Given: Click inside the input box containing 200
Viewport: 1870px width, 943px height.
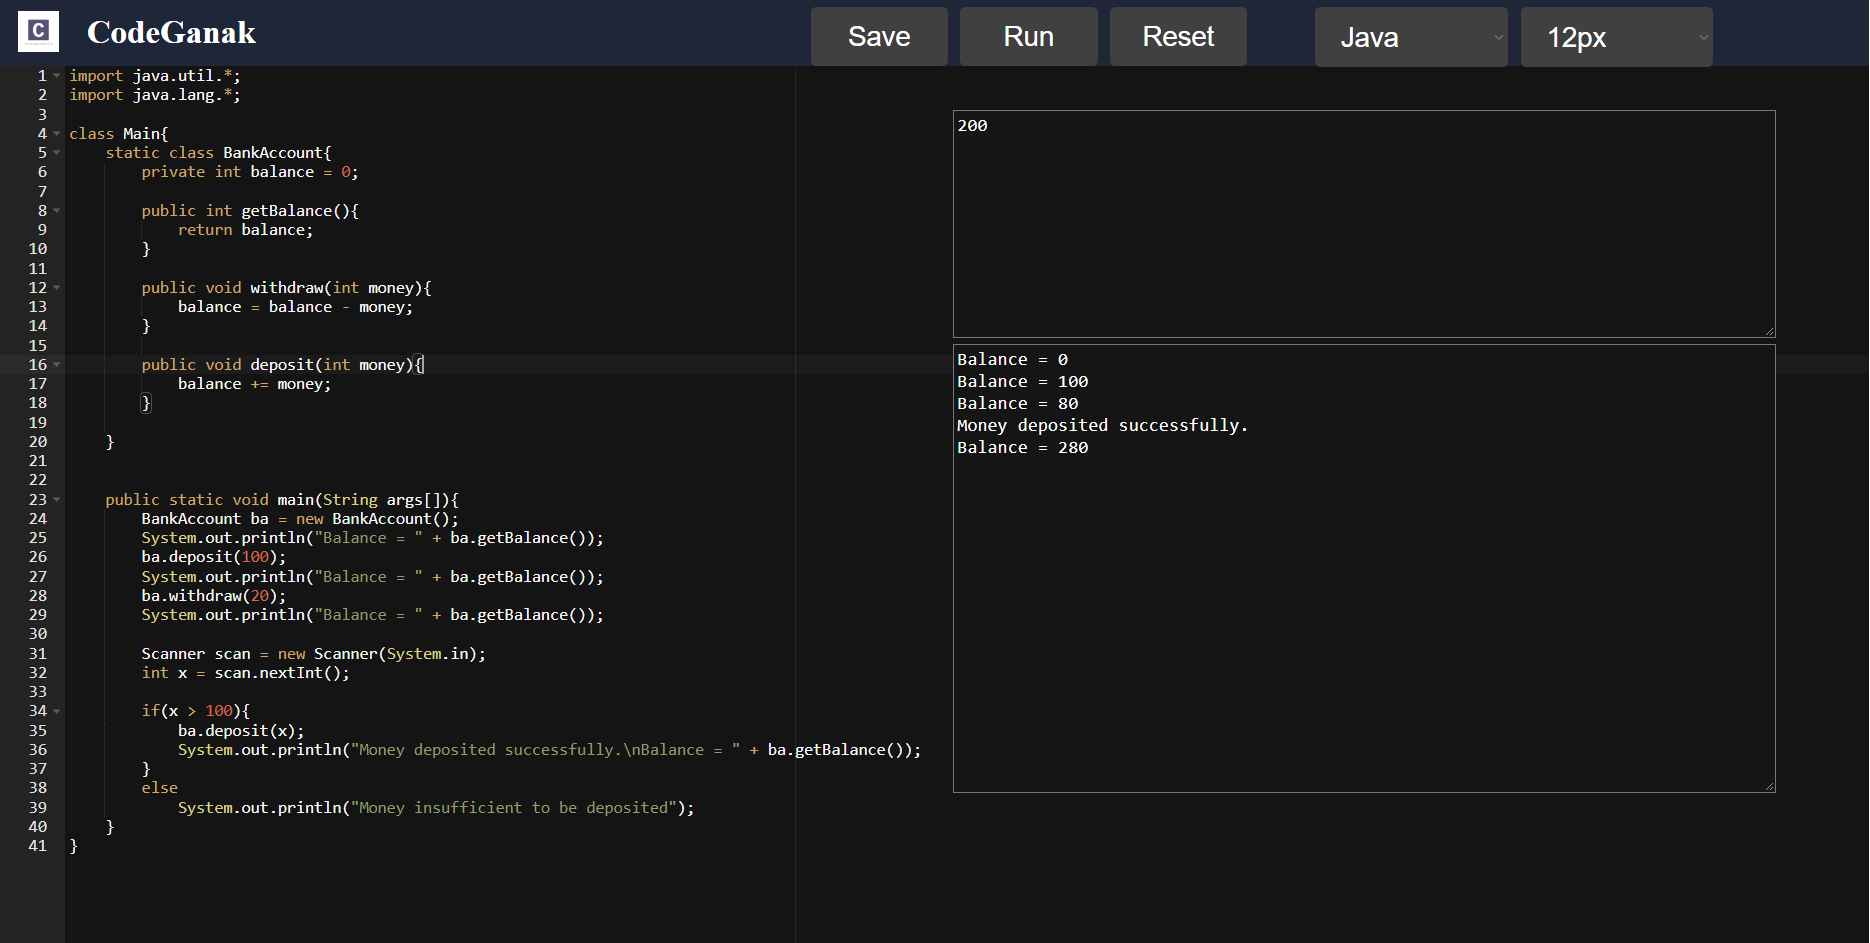Looking at the screenshot, I should pyautogui.click(x=1364, y=224).
